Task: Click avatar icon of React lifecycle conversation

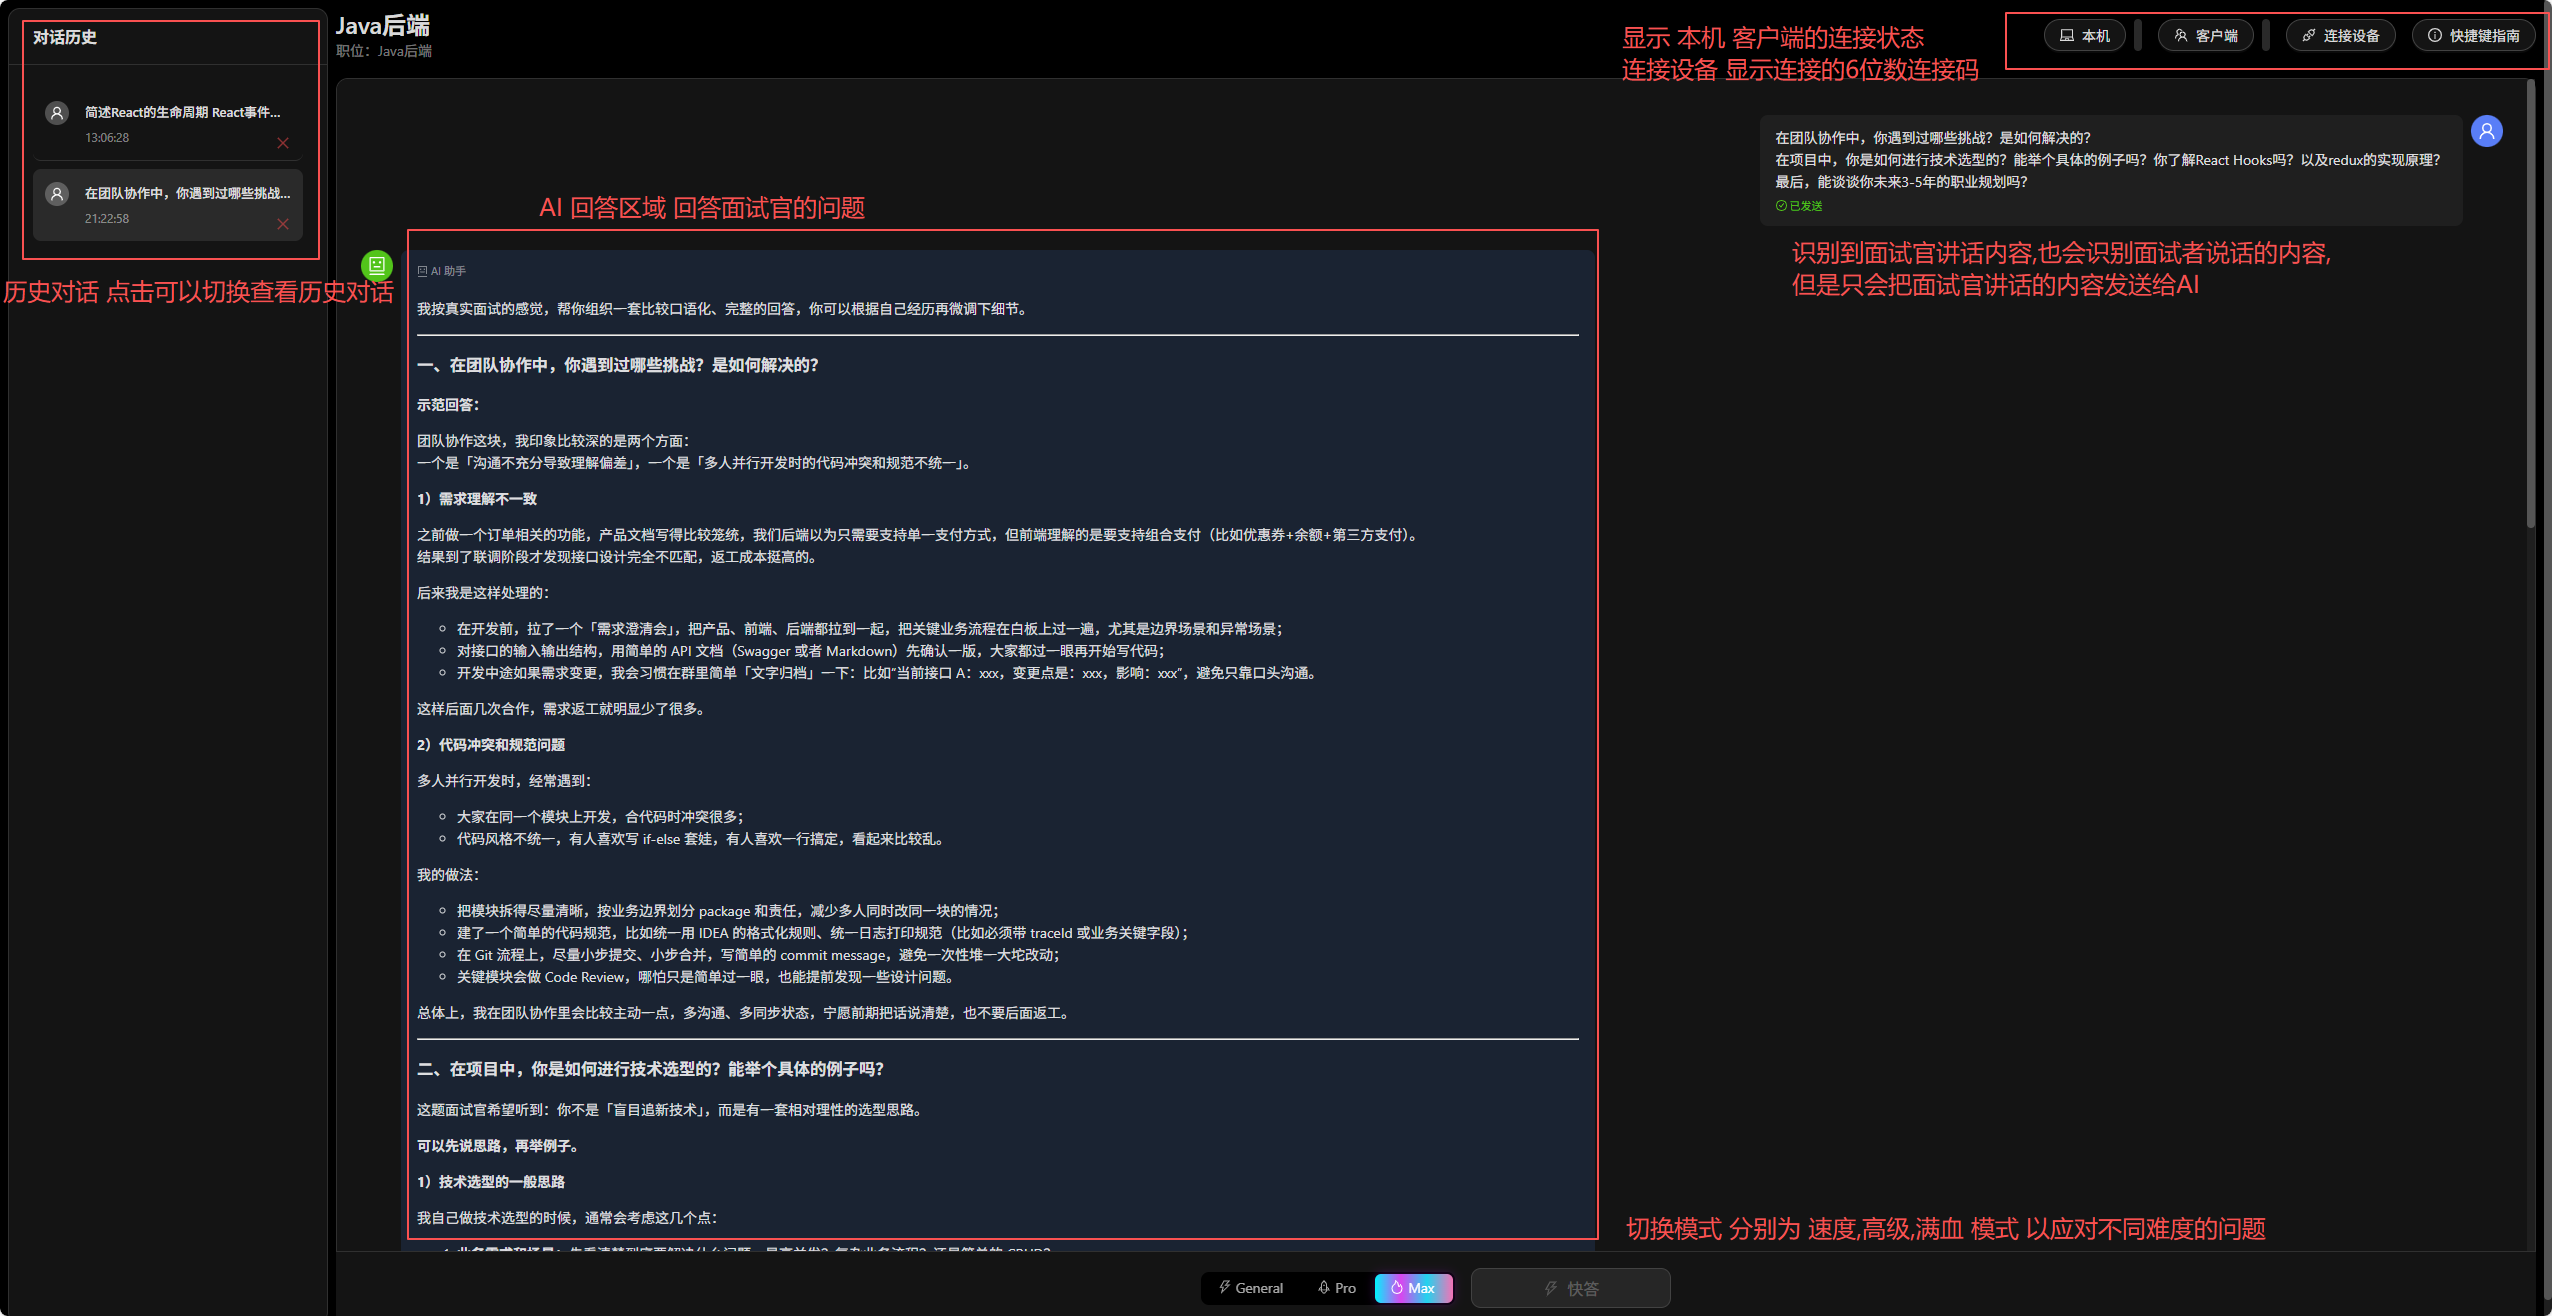Action: pyautogui.click(x=57, y=113)
